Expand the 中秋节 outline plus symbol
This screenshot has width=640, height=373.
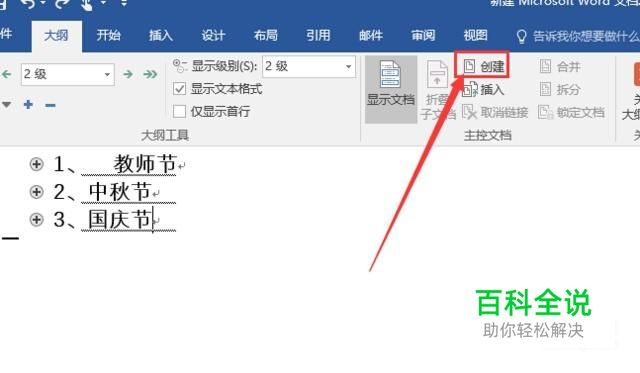pos(36,191)
